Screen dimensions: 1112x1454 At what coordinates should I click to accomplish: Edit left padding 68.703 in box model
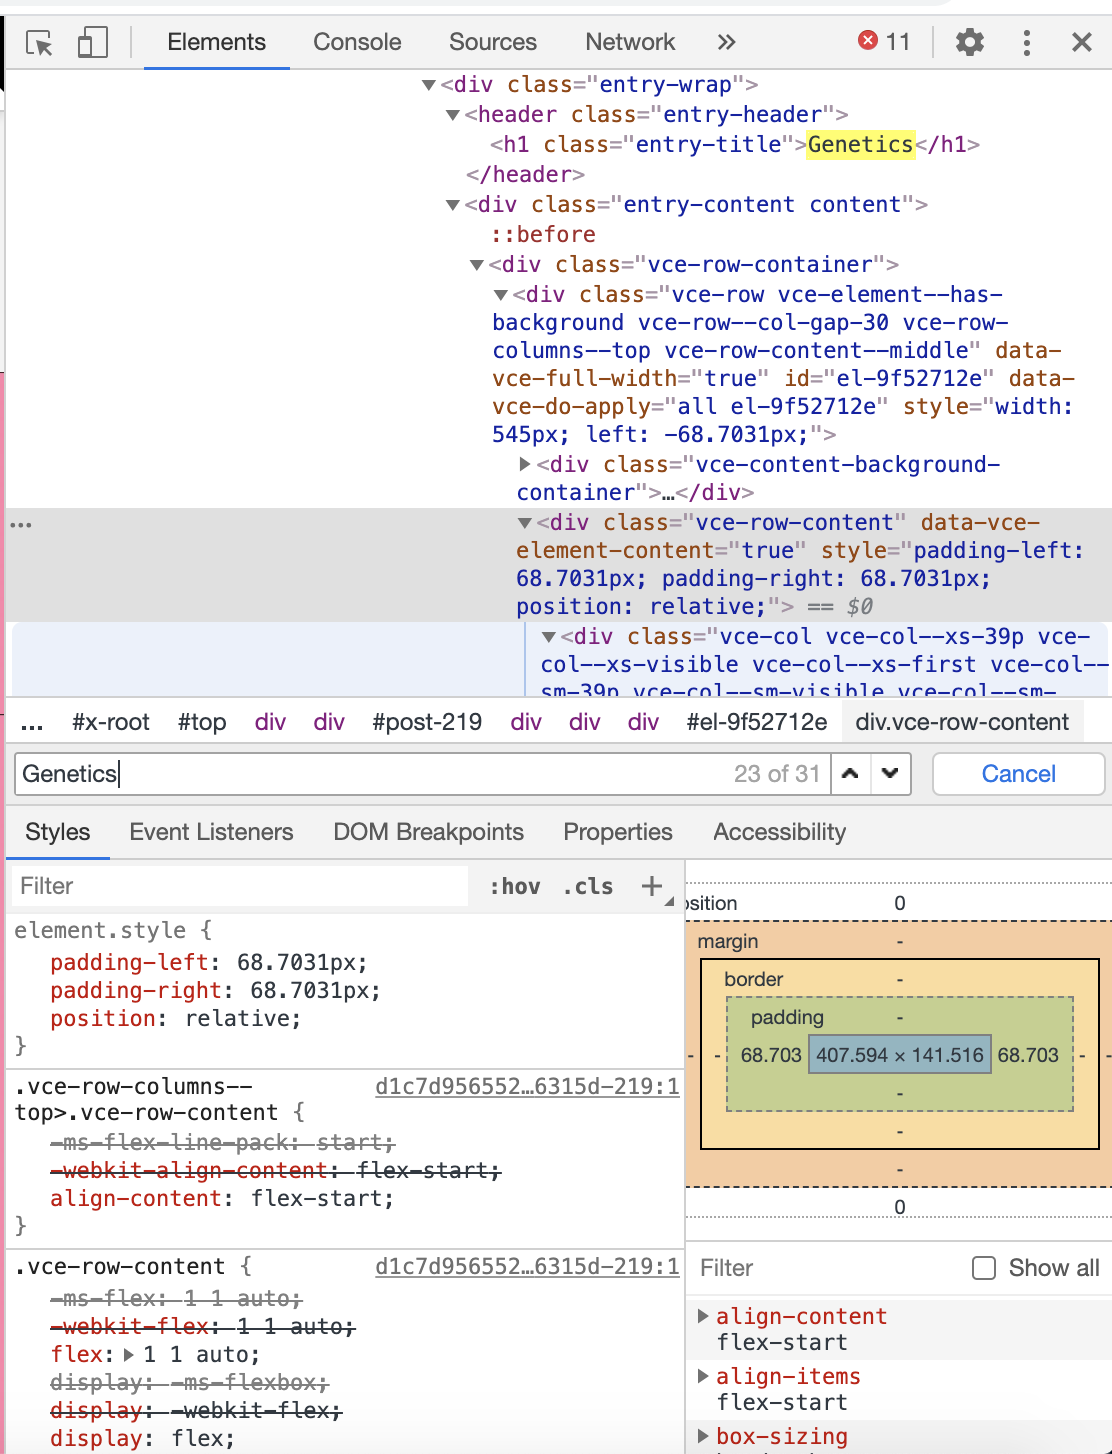coord(771,1055)
